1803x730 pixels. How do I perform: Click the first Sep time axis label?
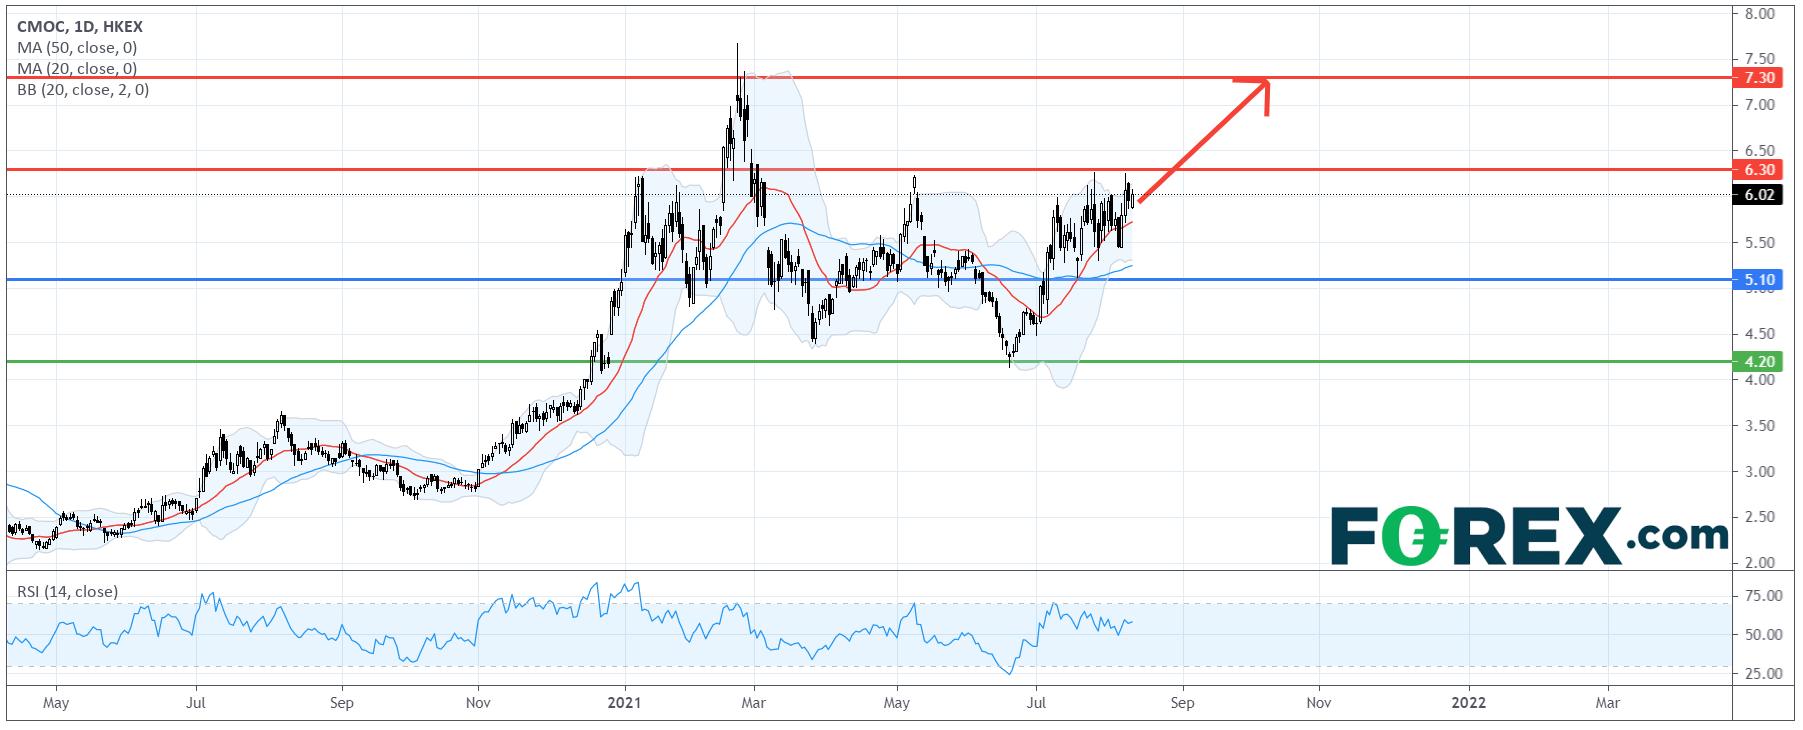[x=341, y=703]
